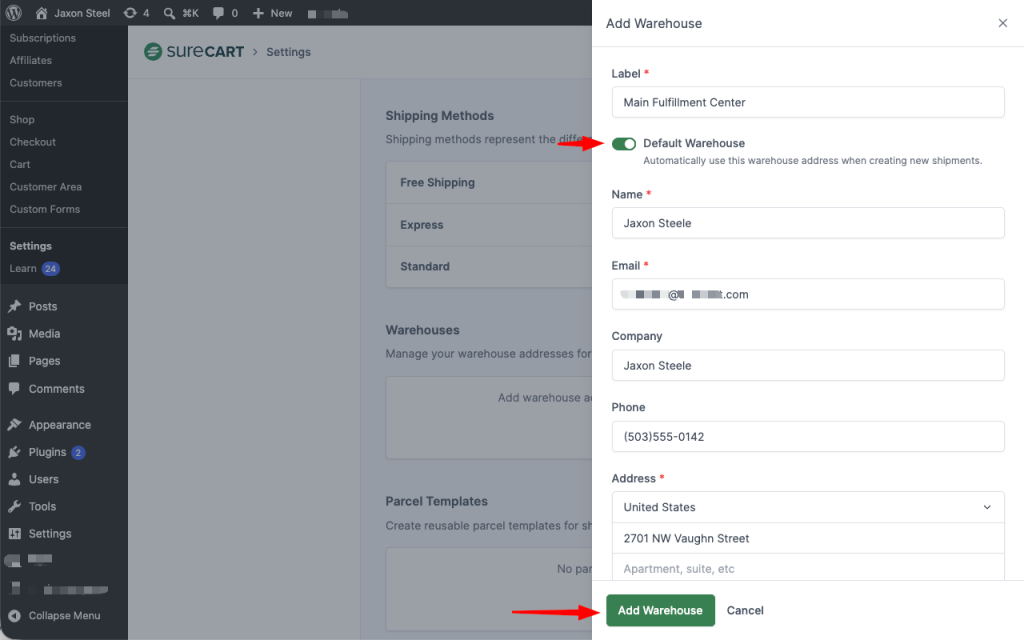
Task: Click the plus New icon in admin bar
Action: [259, 13]
